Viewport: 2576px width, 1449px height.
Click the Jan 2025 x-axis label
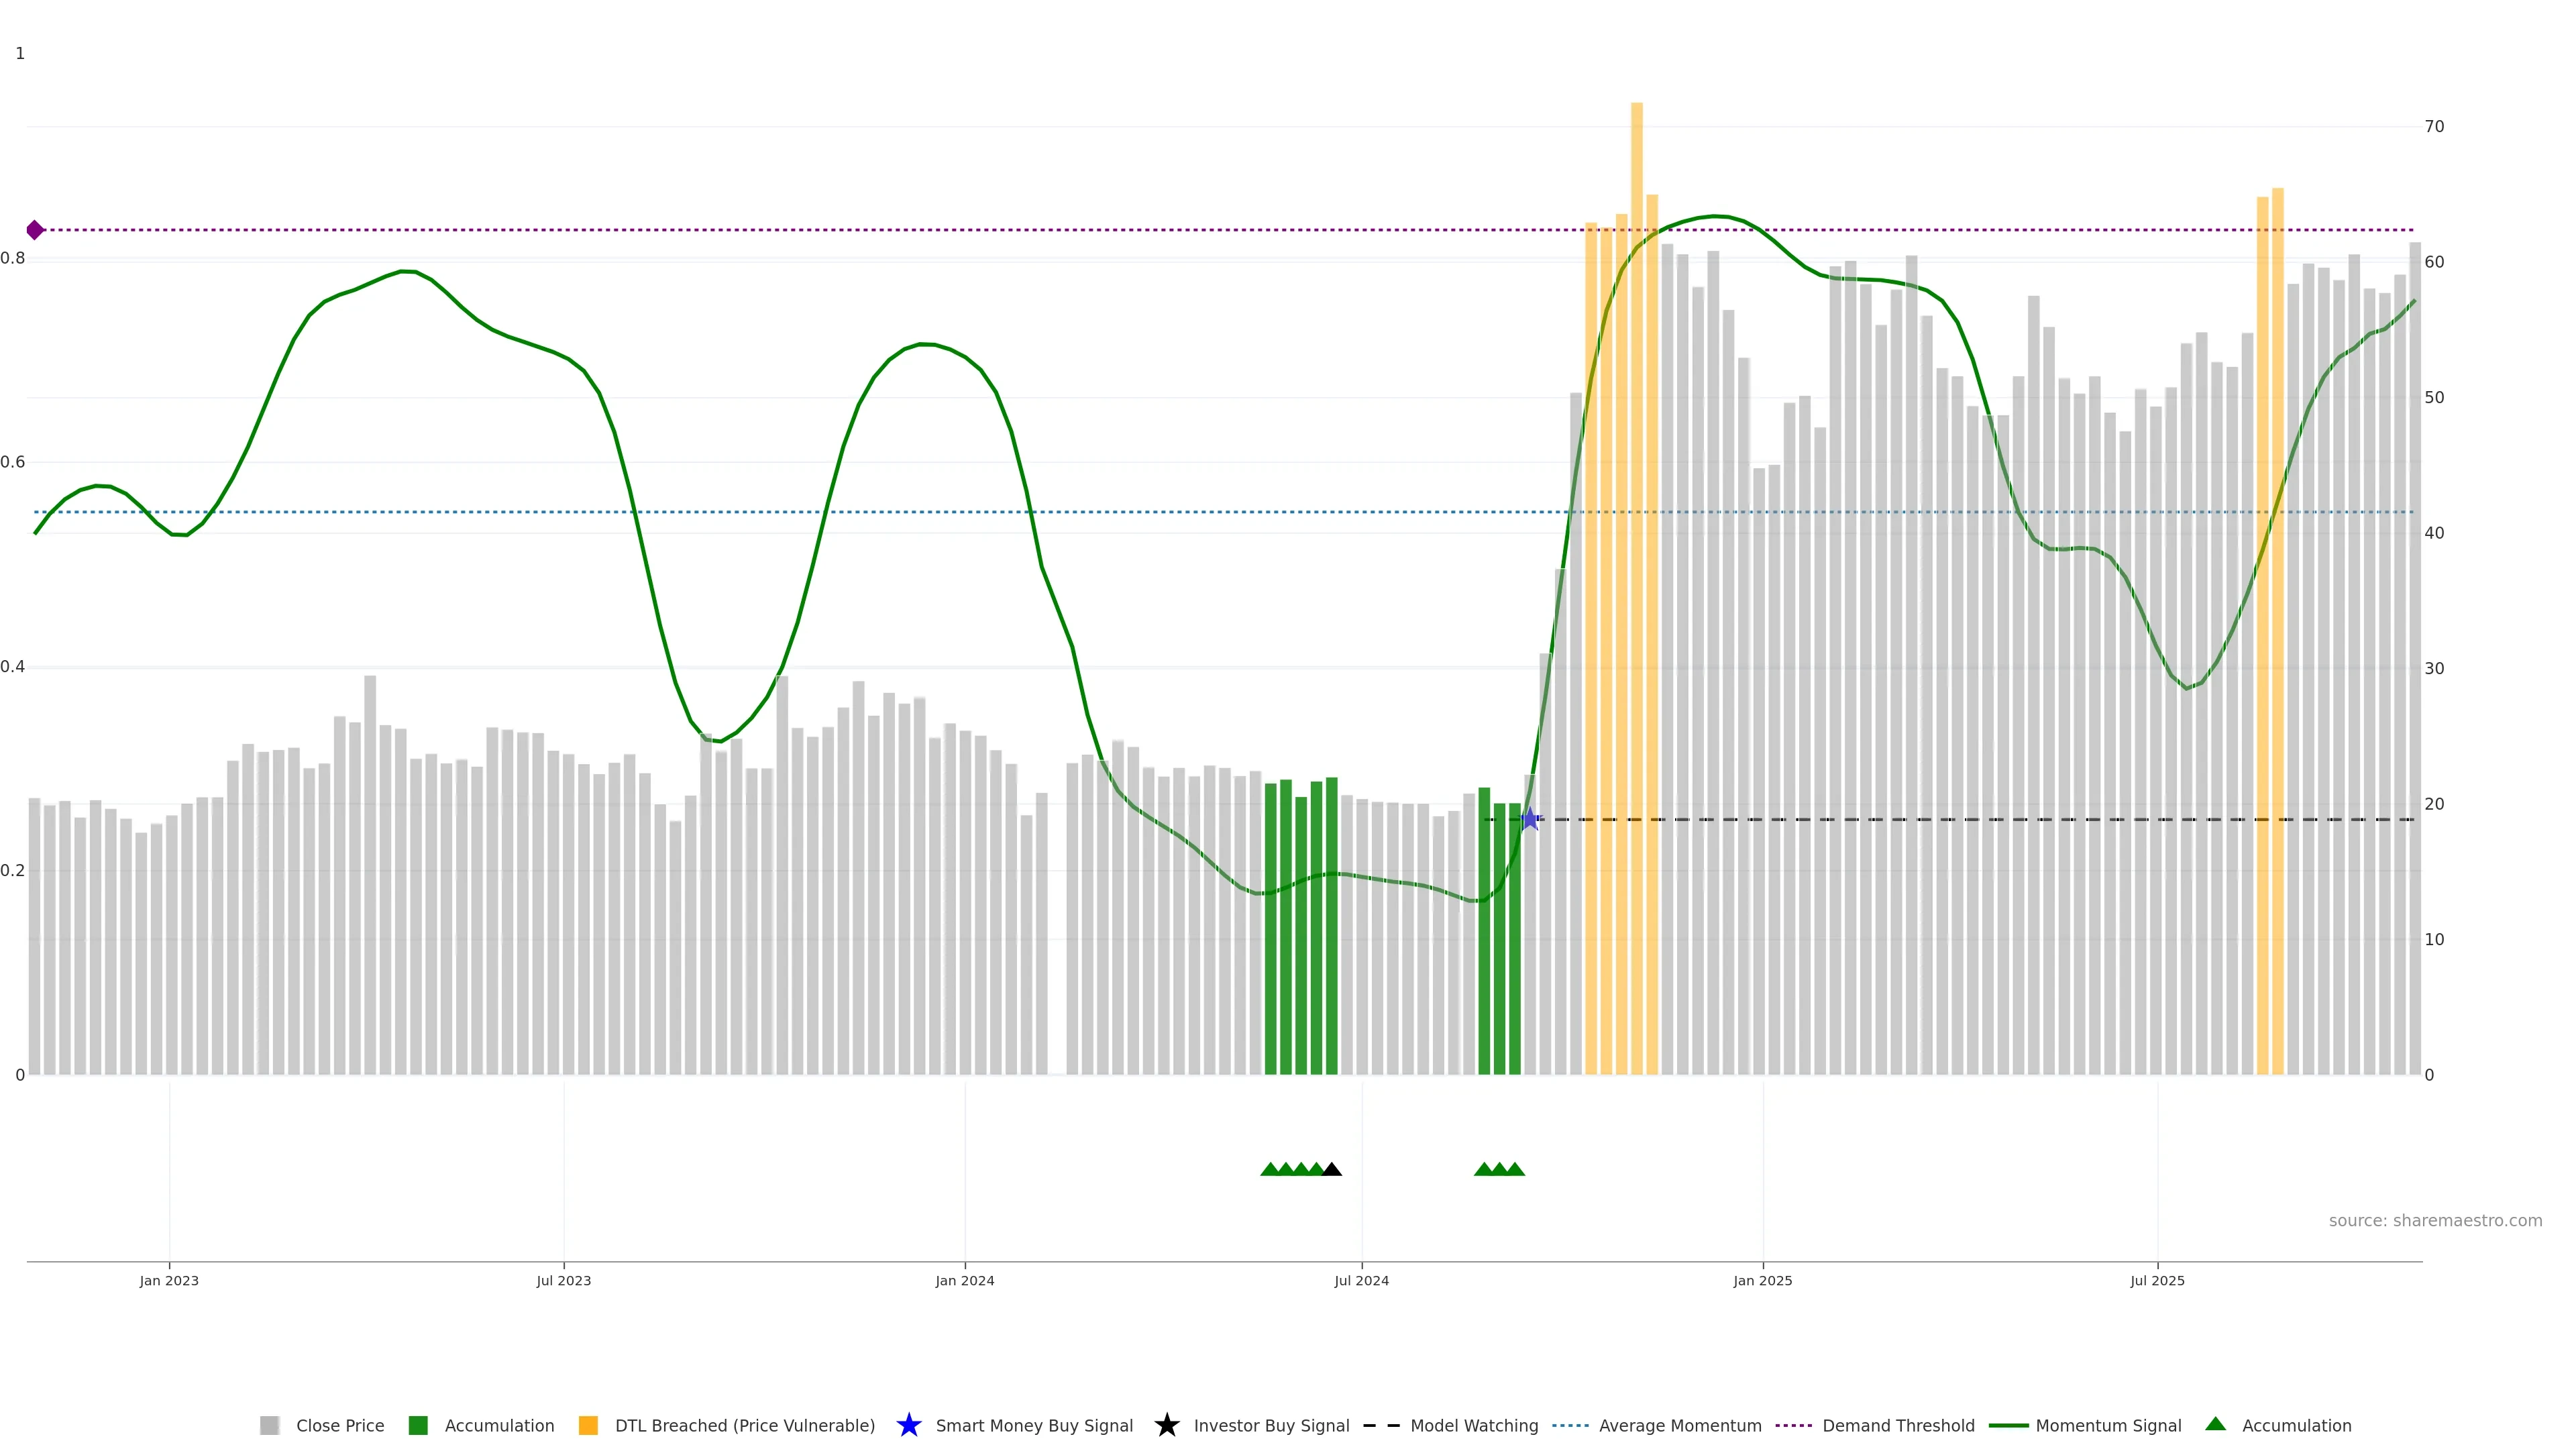(x=1762, y=1280)
